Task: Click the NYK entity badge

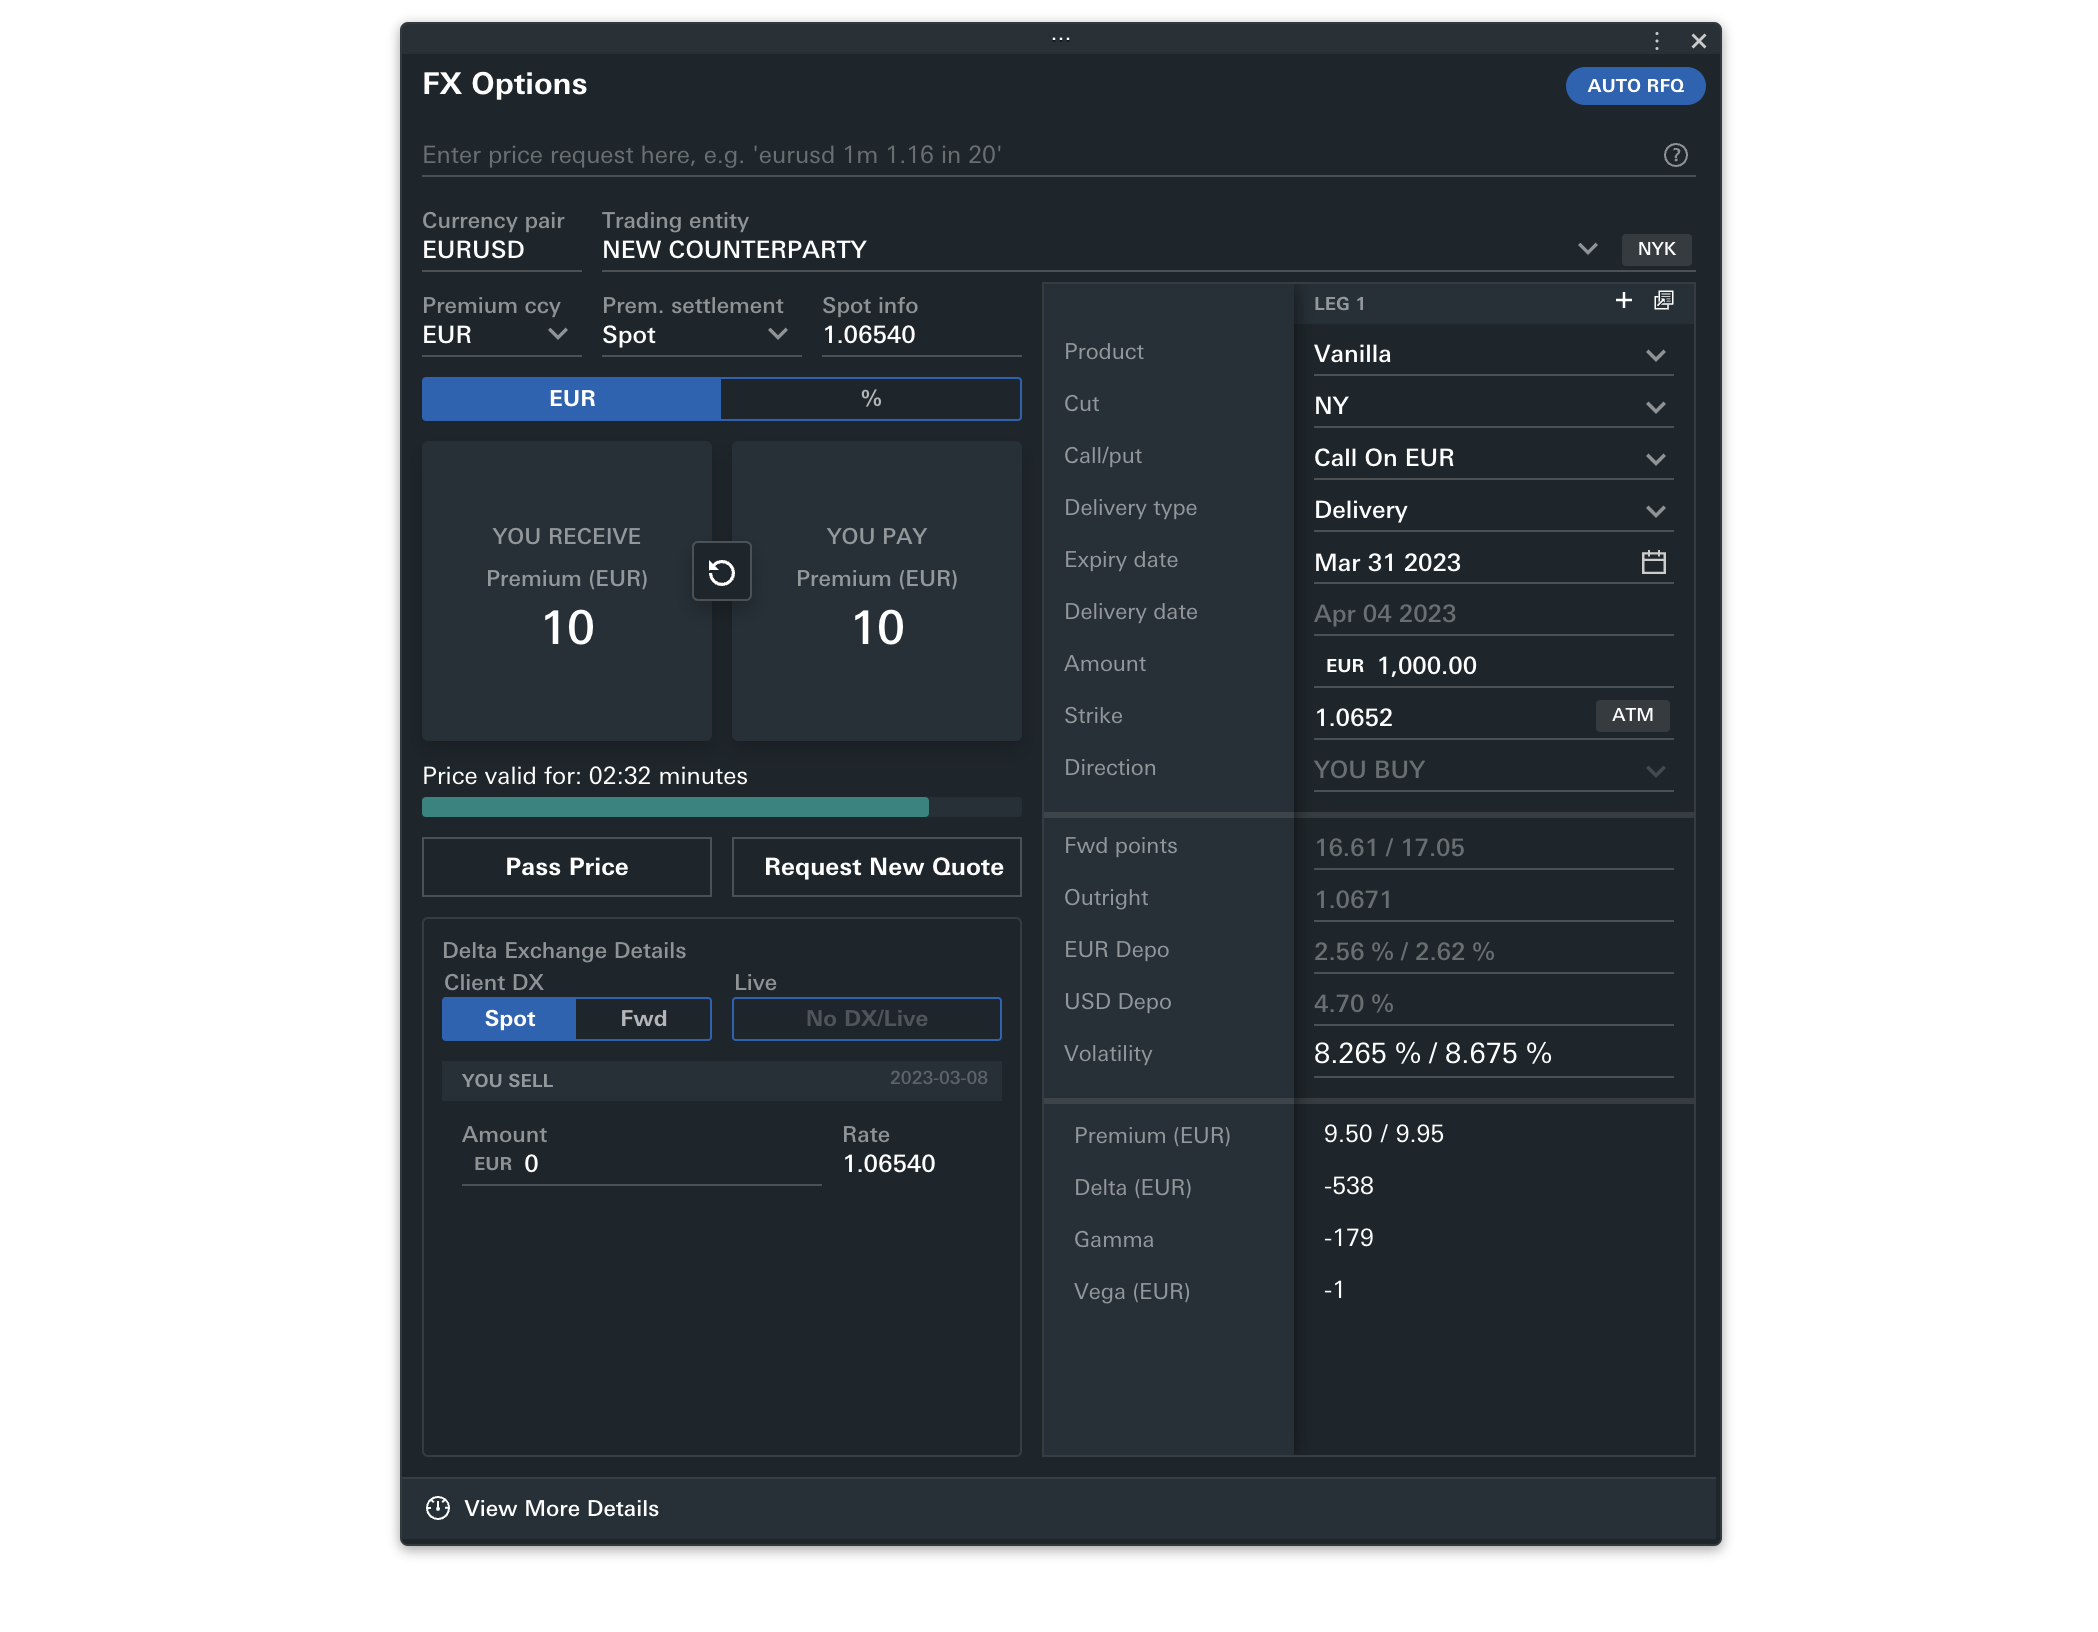Action: pos(1656,249)
